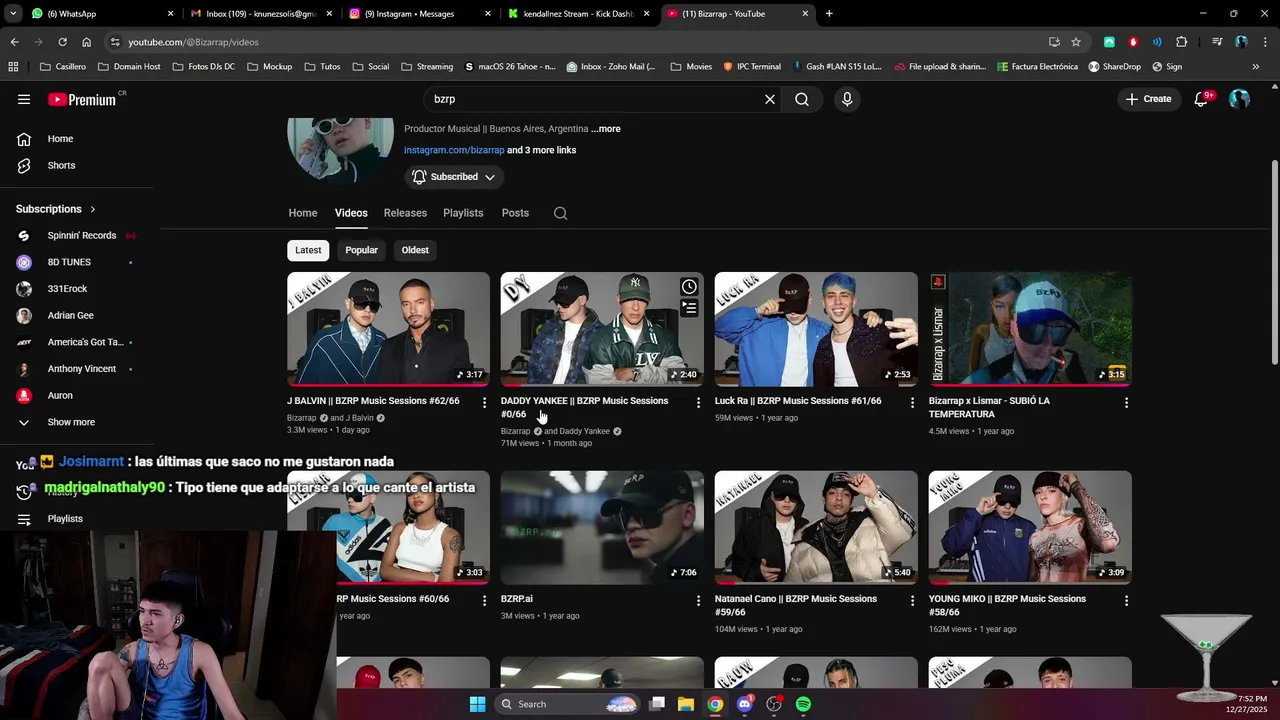Image resolution: width=1280 pixels, height=720 pixels.
Task: Start voice search with the microphone
Action: 847,99
